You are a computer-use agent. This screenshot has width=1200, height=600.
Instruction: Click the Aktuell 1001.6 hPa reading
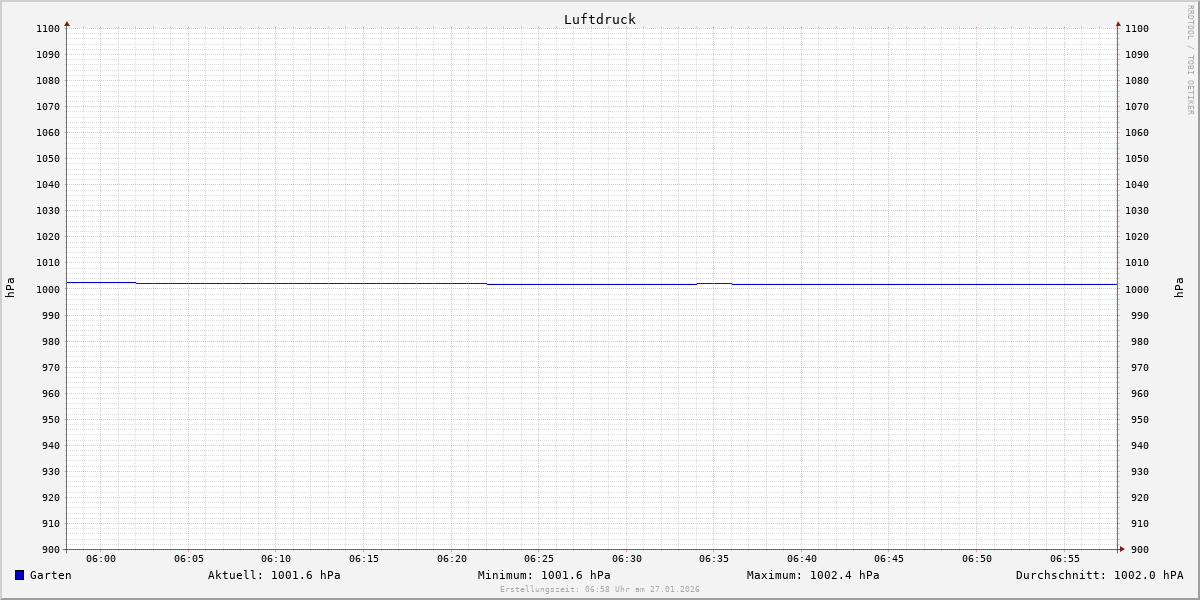pyautogui.click(x=274, y=575)
